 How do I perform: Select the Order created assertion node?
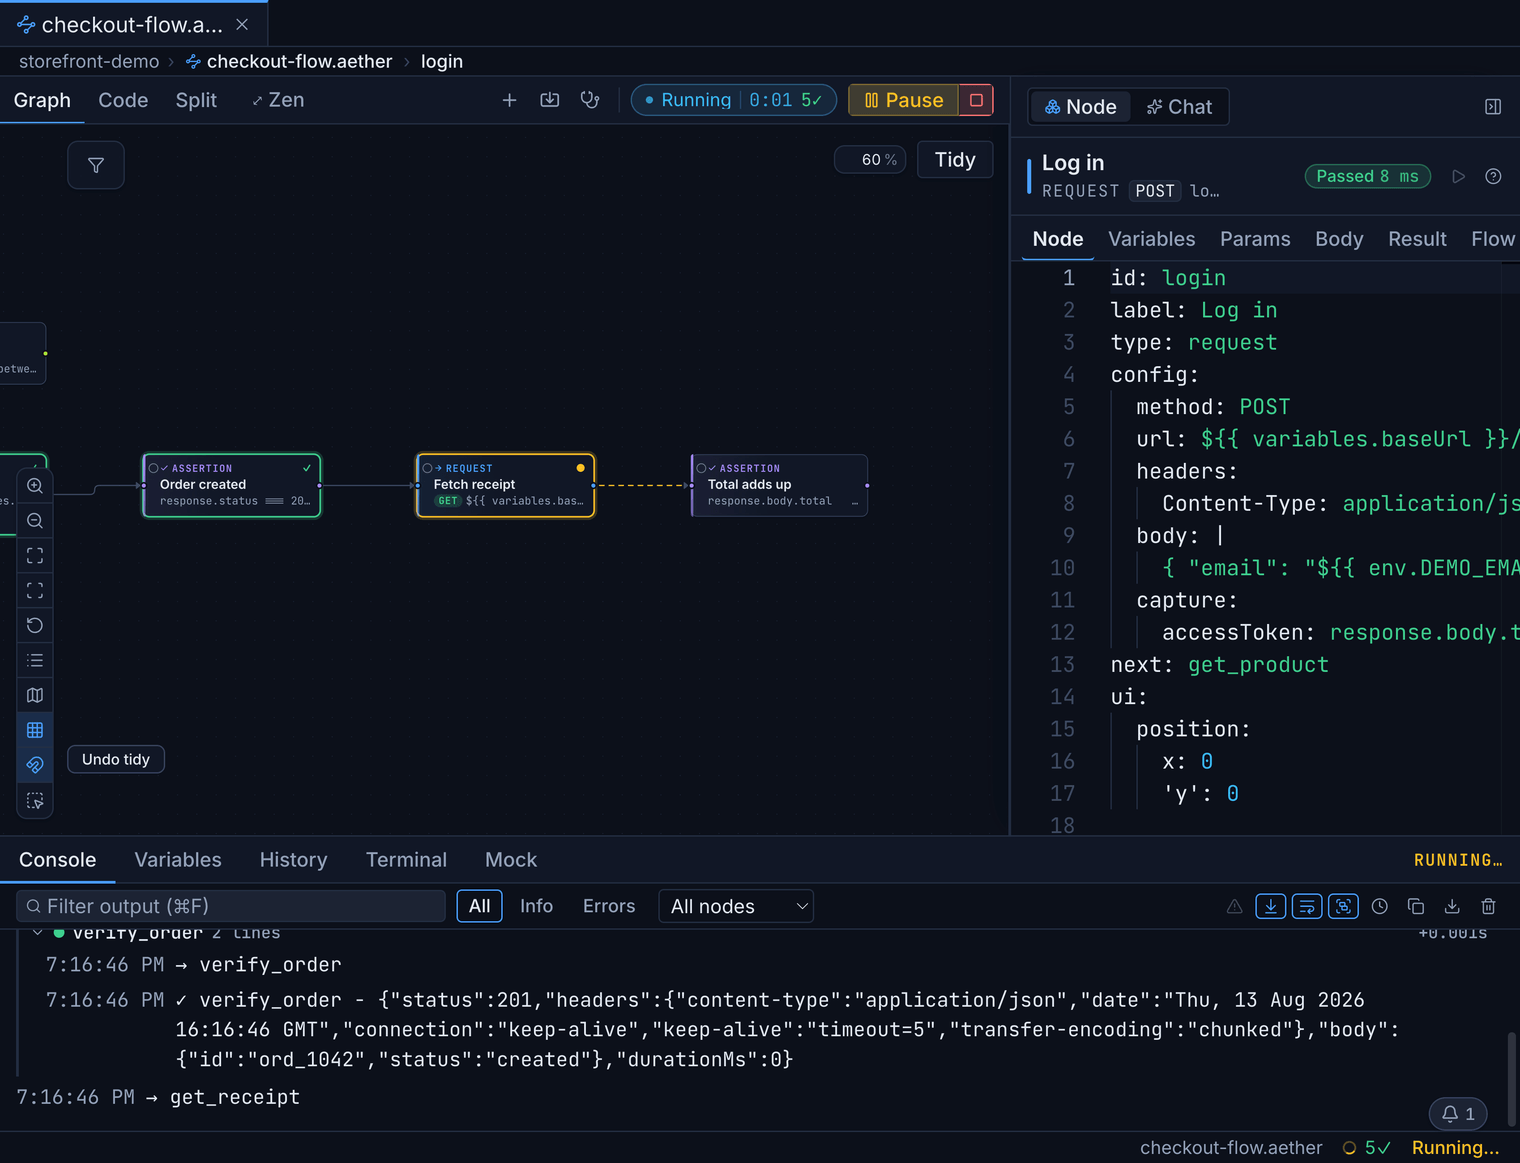click(x=232, y=486)
